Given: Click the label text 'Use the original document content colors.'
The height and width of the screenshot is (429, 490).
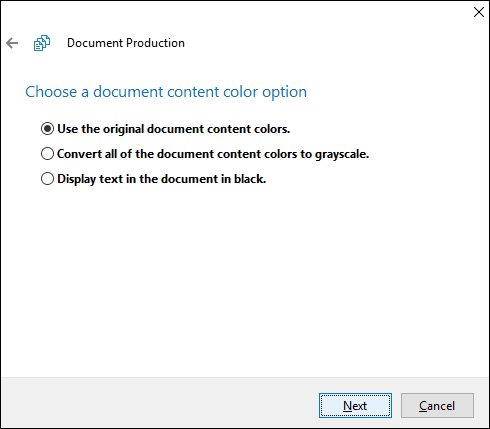Looking at the screenshot, I should coord(174,129).
